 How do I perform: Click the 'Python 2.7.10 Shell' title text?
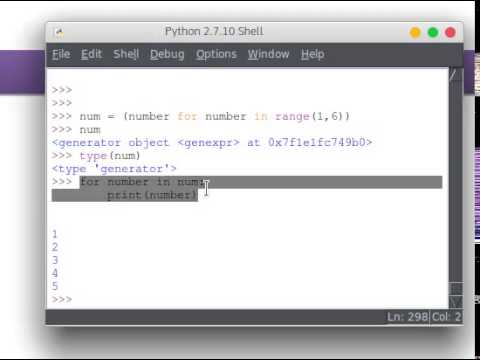(214, 32)
